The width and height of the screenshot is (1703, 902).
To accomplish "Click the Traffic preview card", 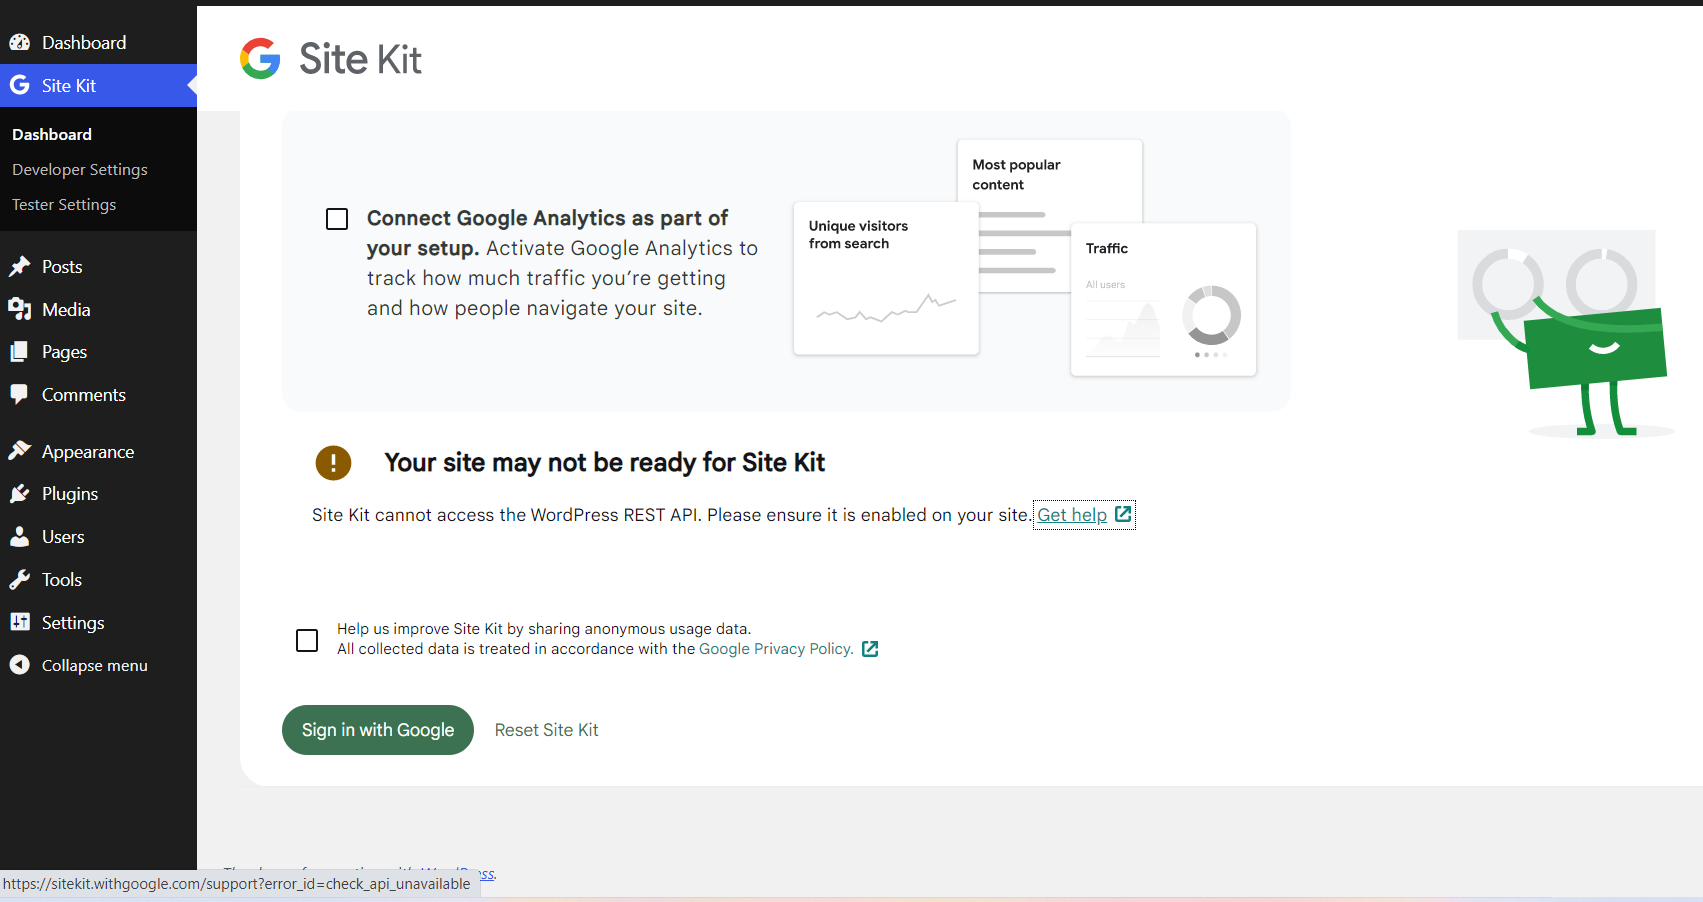I will 1163,300.
